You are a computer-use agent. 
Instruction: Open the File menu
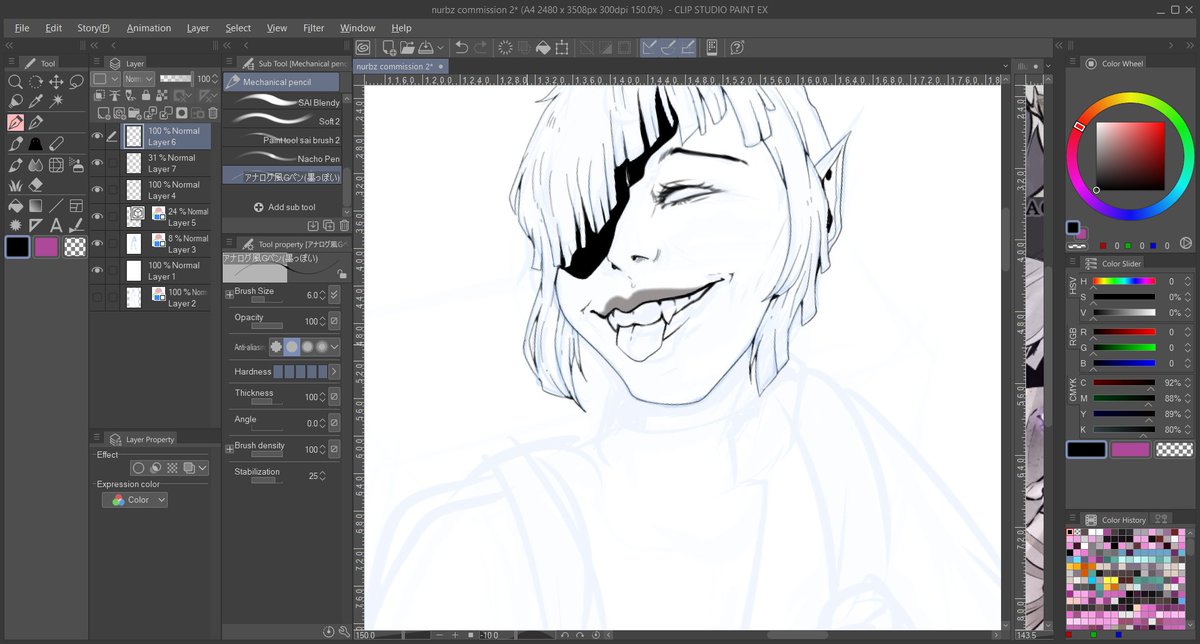tap(22, 28)
